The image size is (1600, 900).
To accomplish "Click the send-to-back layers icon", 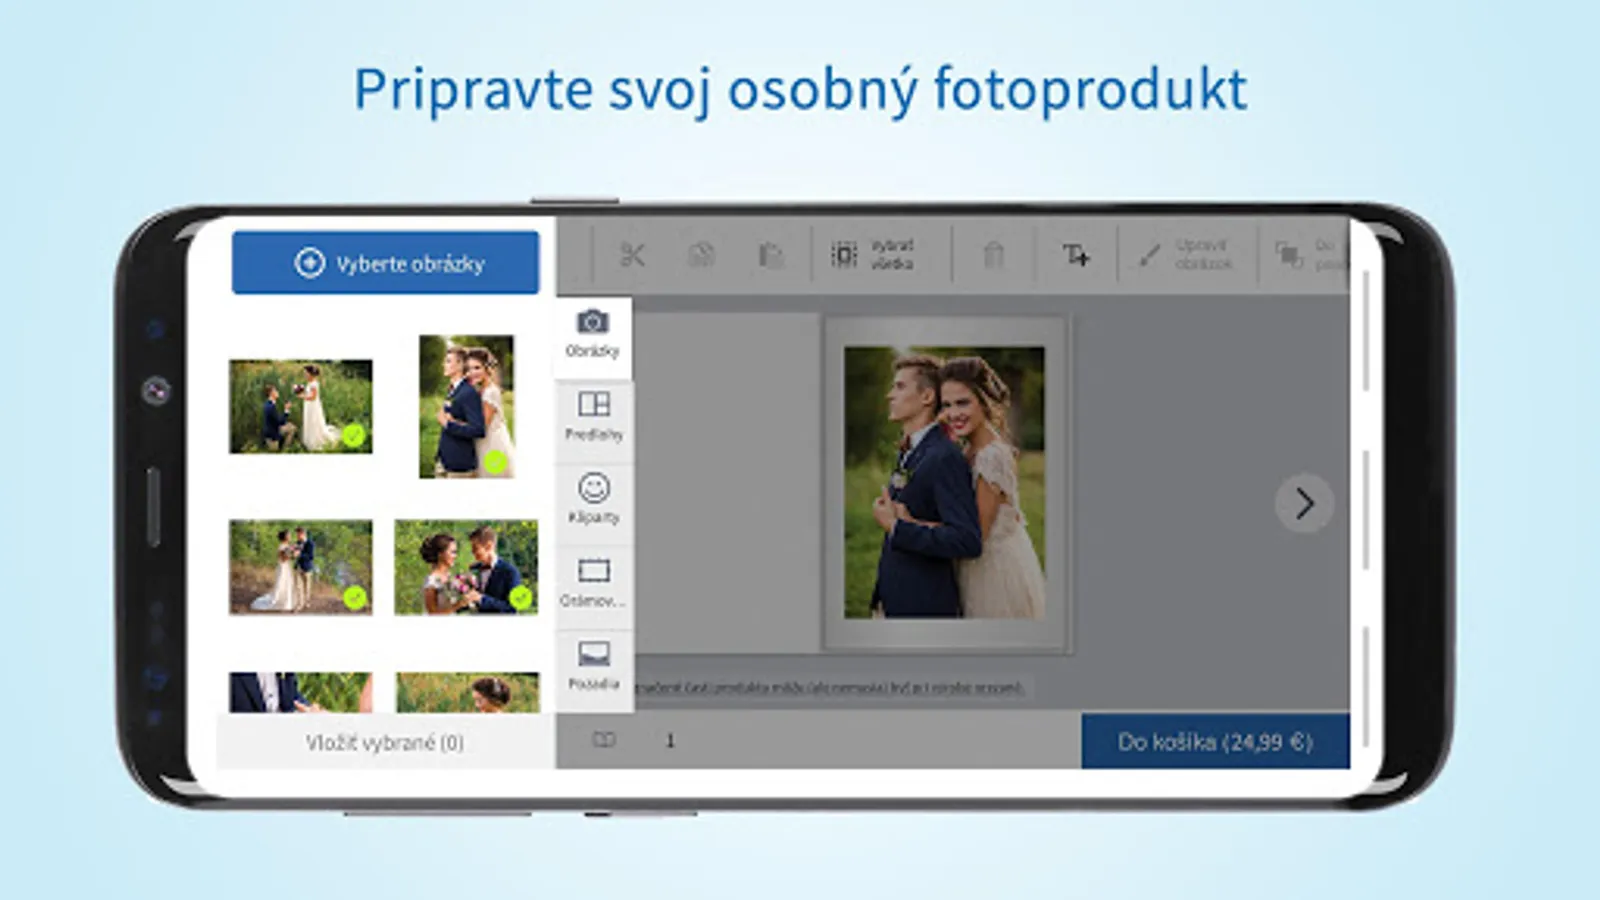I will click(1289, 255).
